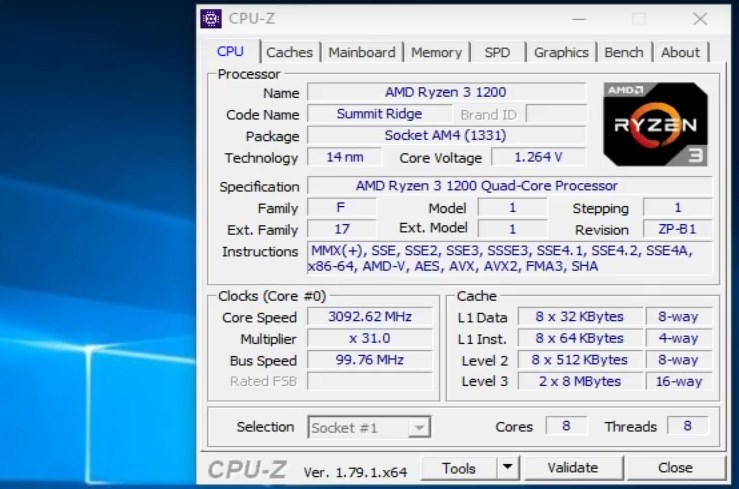Click the Code Name value Summit Ridge

(x=379, y=114)
